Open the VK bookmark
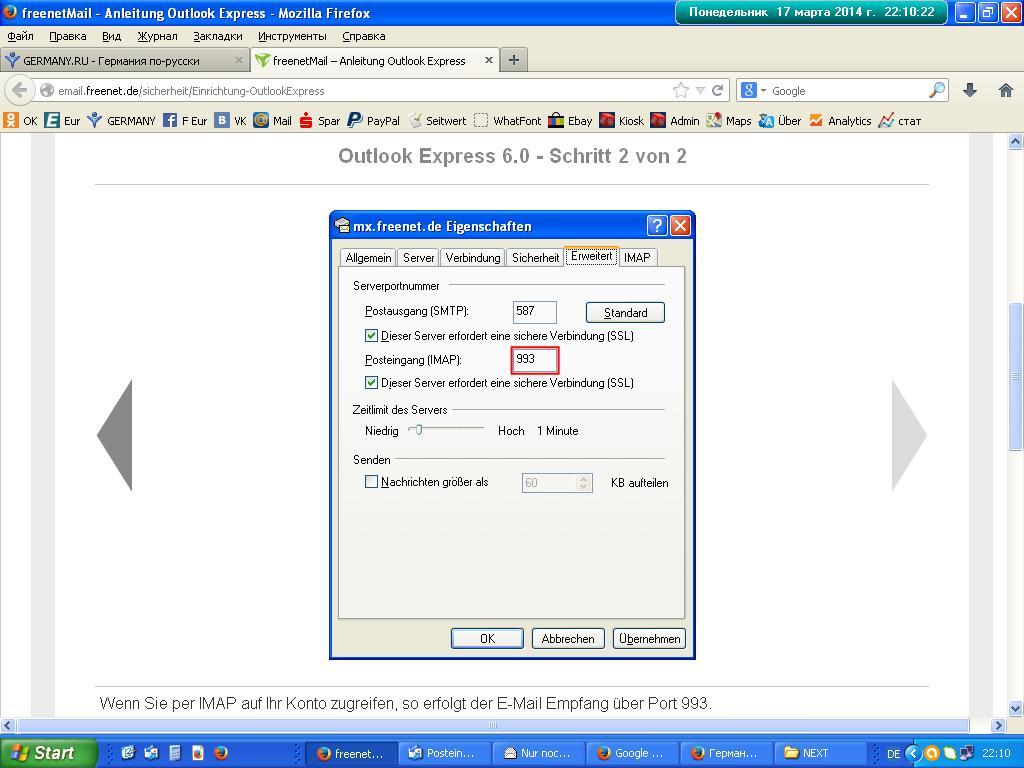The height and width of the screenshot is (768, 1024). tap(231, 120)
